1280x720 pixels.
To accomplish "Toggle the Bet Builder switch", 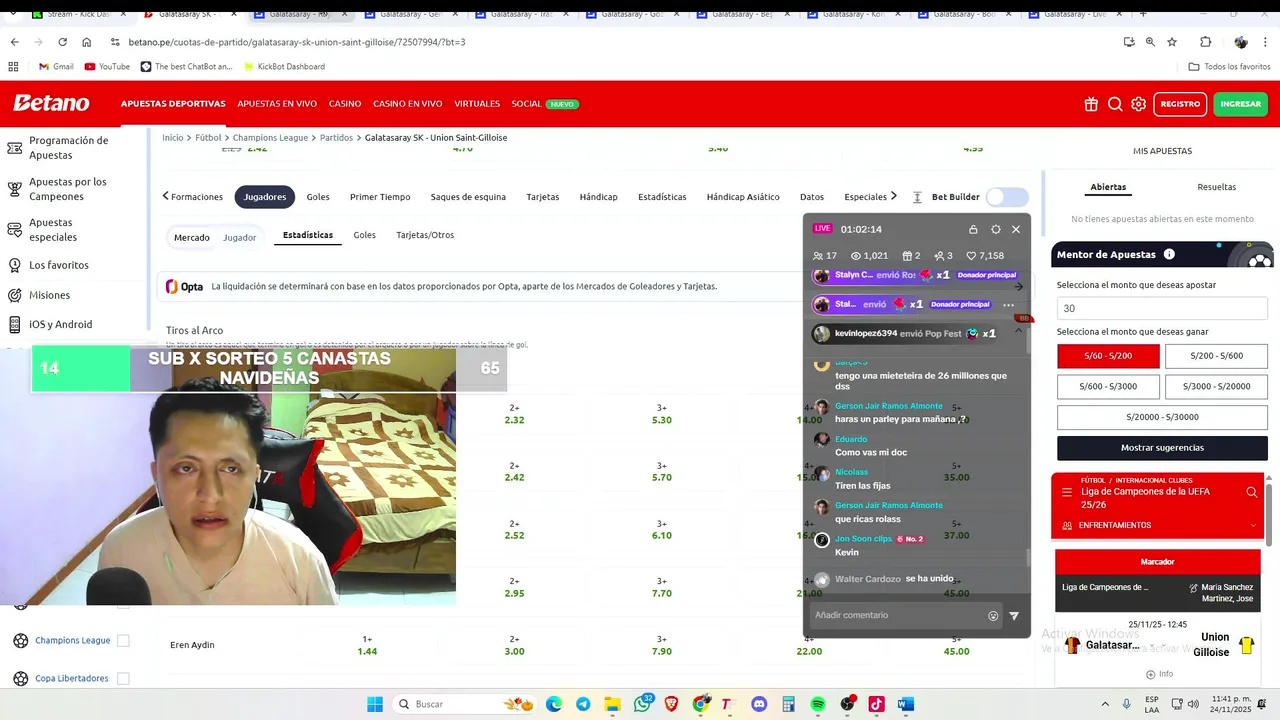I will (x=1007, y=197).
